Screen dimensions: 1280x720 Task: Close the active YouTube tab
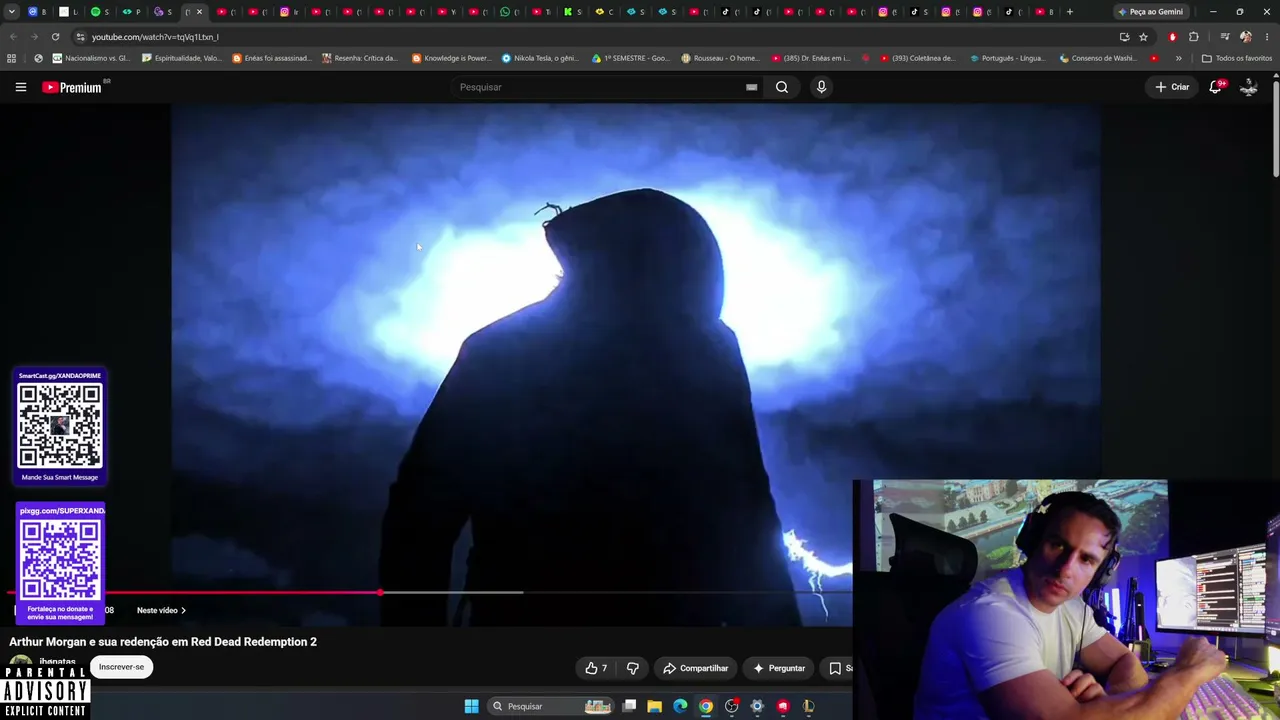(x=199, y=12)
